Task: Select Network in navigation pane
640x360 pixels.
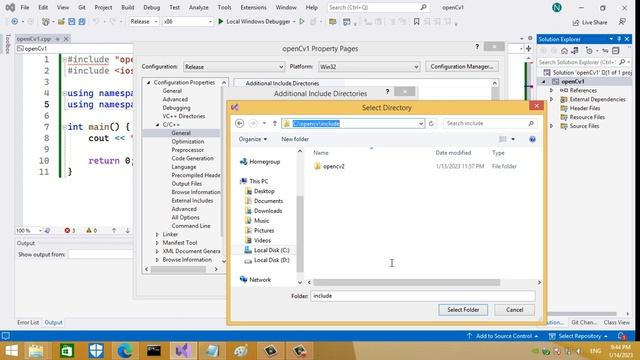Action: (x=256, y=280)
